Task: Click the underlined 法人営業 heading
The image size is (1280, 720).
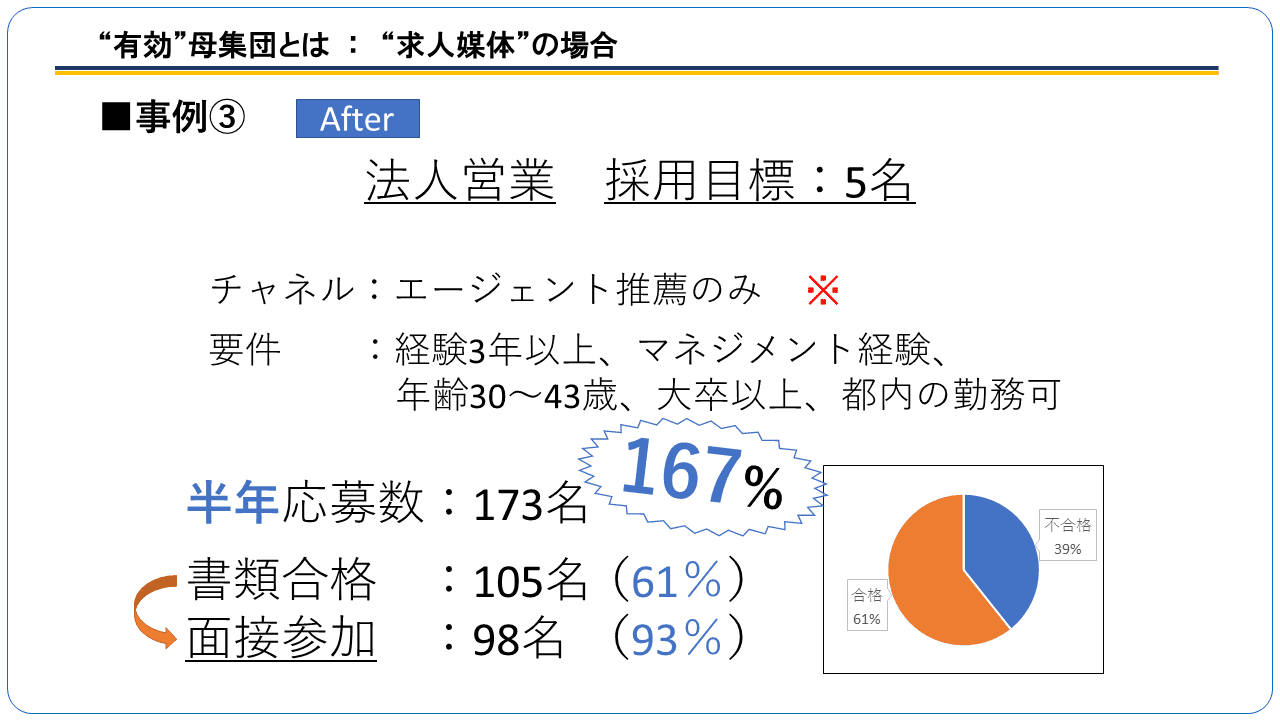Action: click(460, 182)
